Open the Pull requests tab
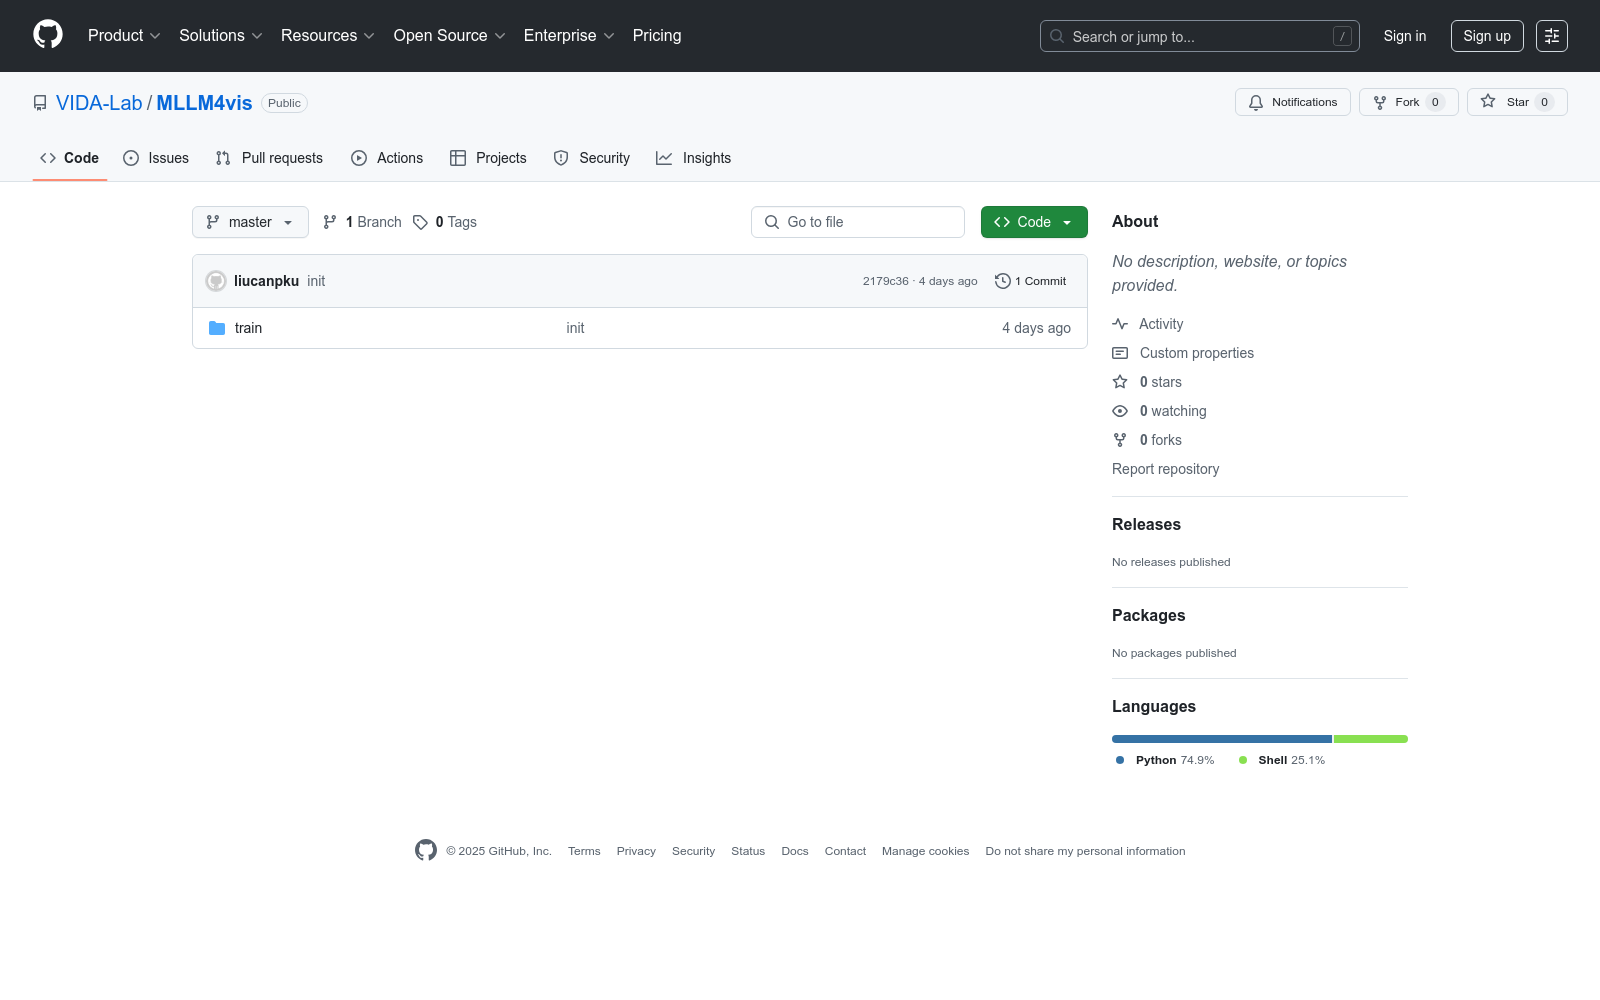The image size is (1600, 1000). pos(269,158)
